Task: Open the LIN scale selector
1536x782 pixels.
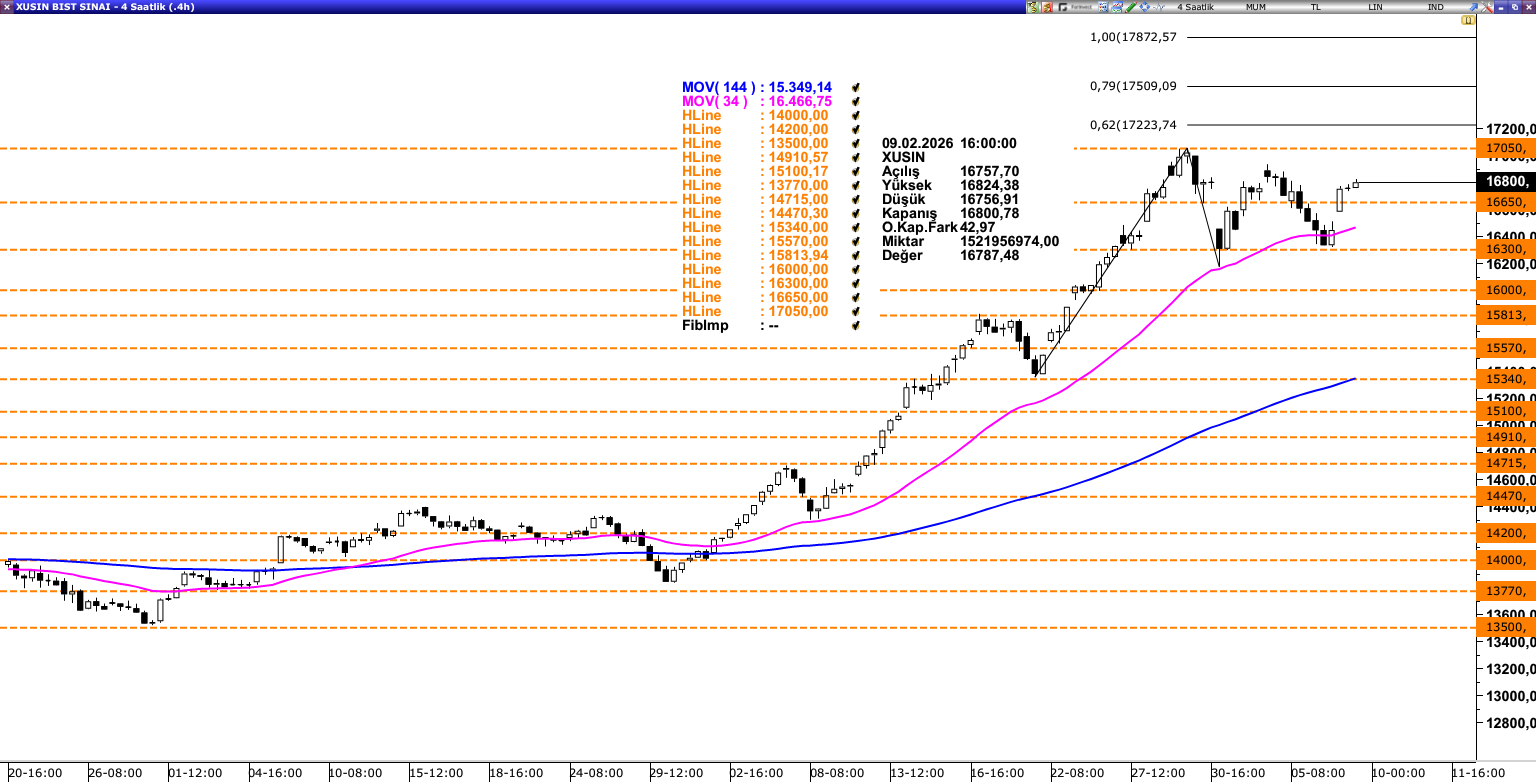Action: [1375, 7]
